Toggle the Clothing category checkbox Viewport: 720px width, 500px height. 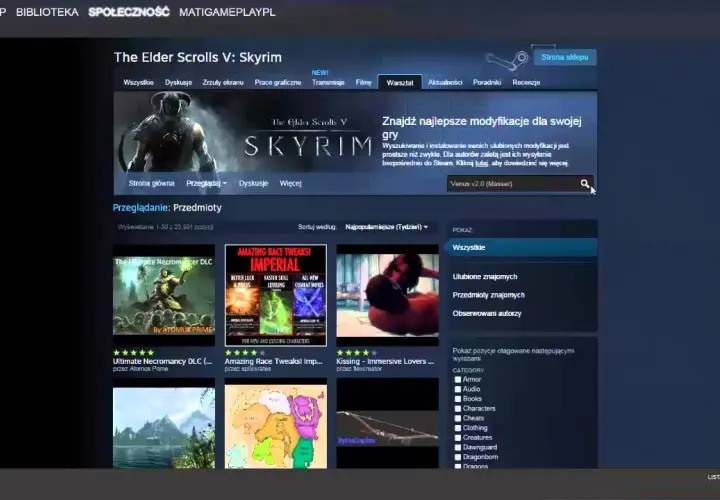pos(458,427)
